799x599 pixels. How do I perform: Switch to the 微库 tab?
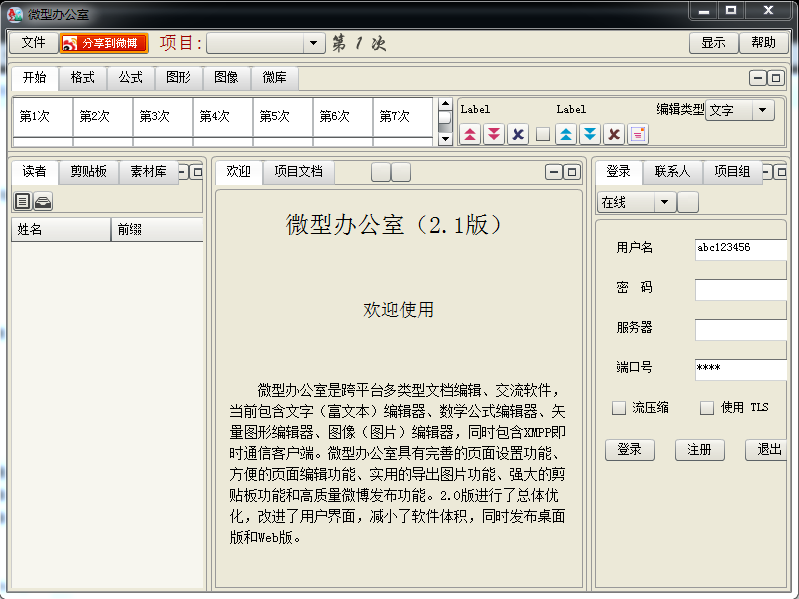pyautogui.click(x=274, y=78)
